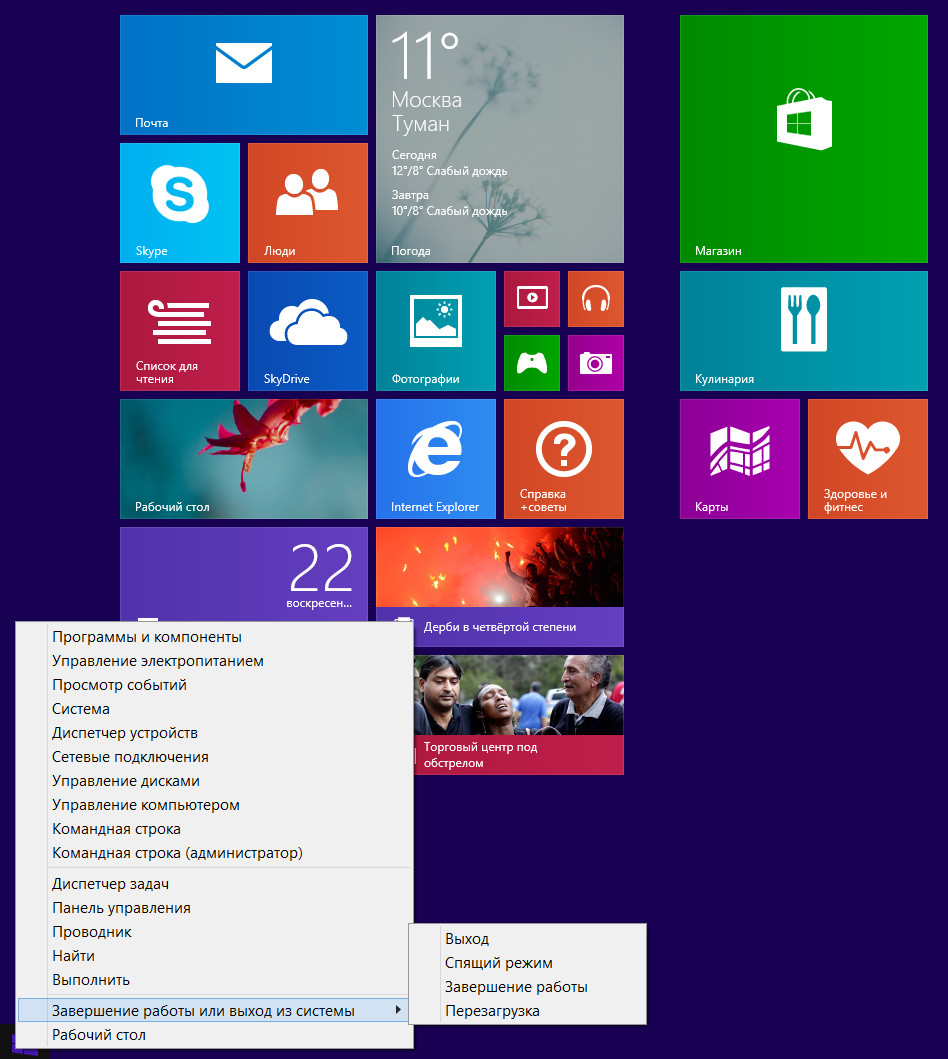Open the Погода weather tile
The height and width of the screenshot is (1059, 948).
(499, 139)
